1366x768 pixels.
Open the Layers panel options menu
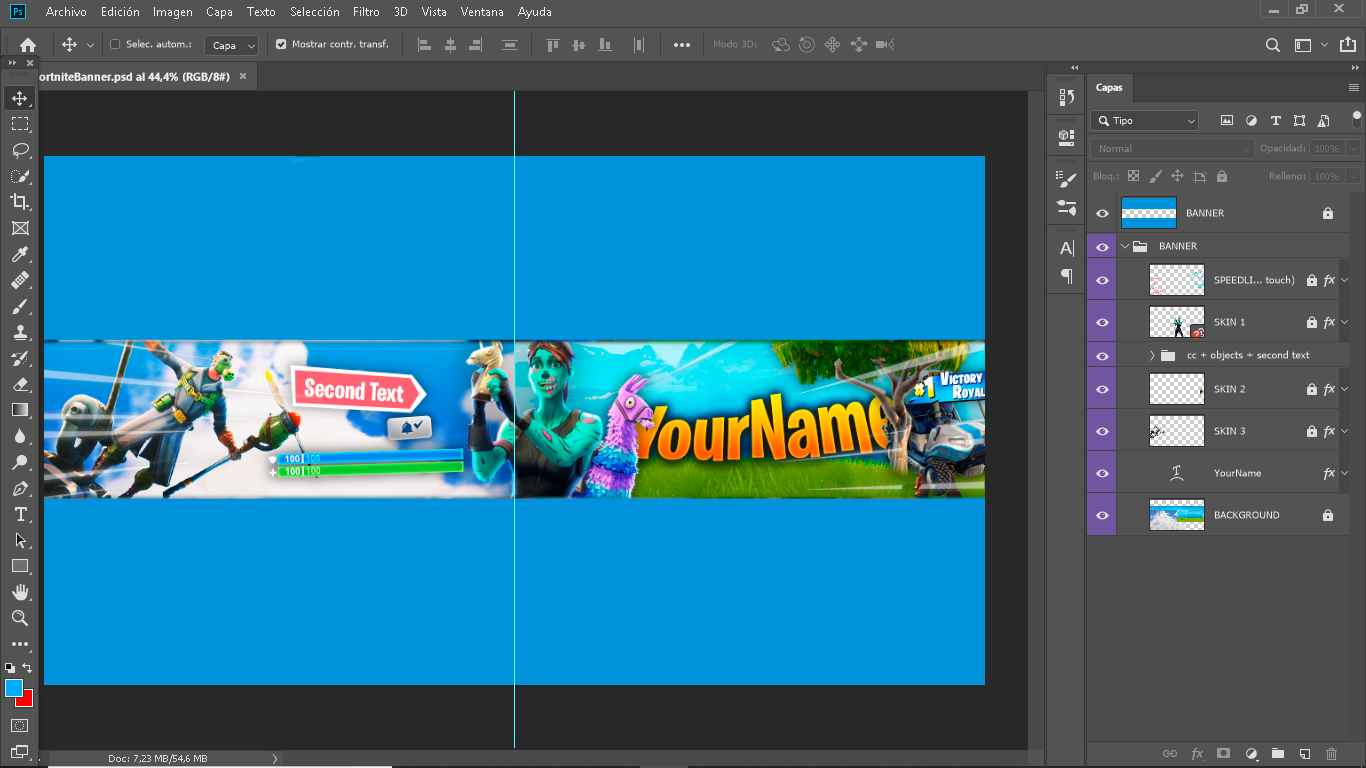coord(1354,88)
